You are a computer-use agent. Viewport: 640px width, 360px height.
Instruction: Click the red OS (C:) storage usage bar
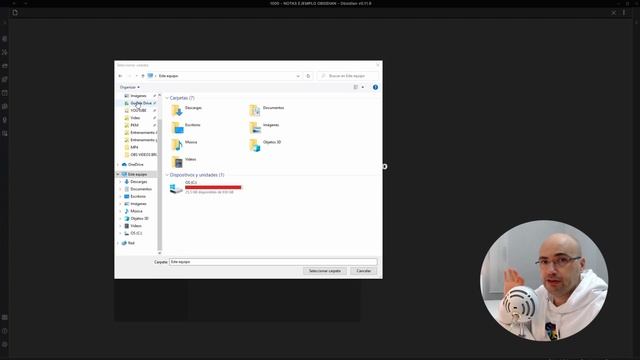(213, 187)
